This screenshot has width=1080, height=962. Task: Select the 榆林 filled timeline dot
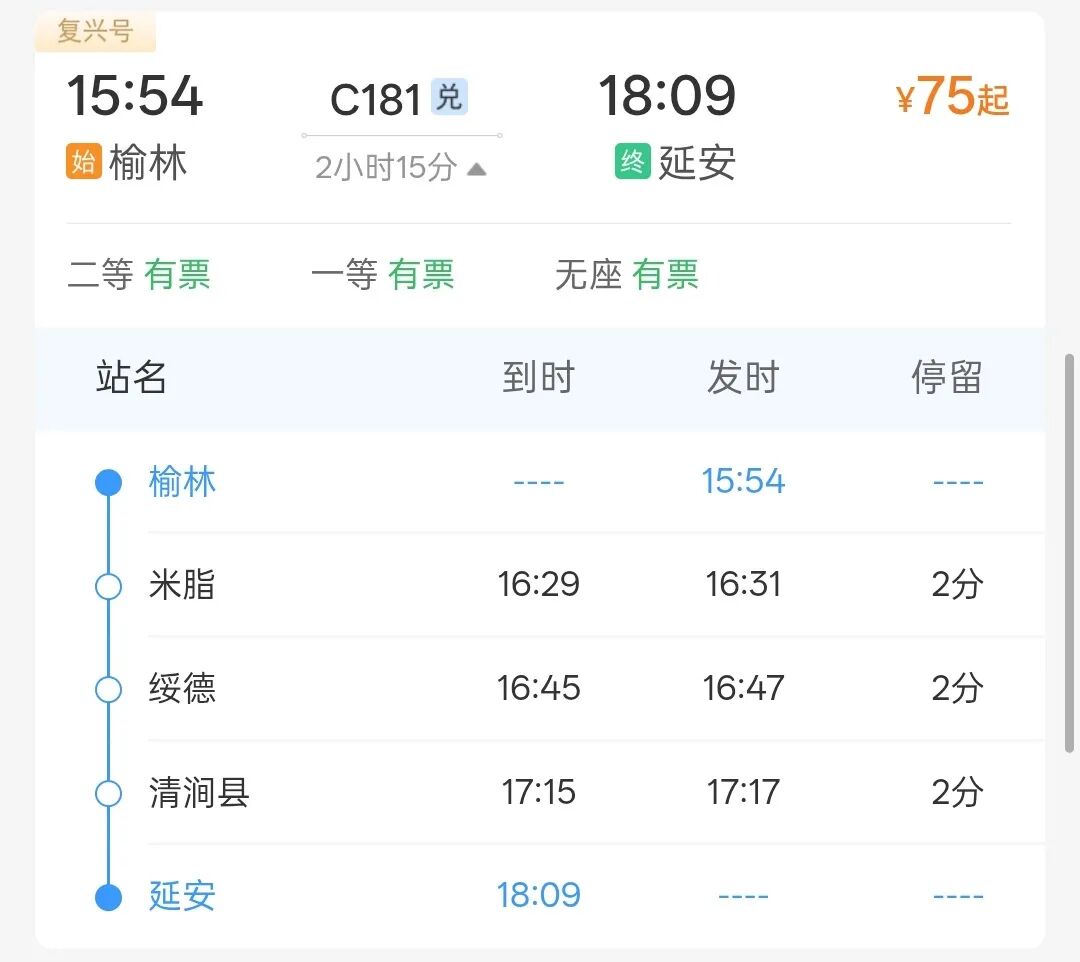tap(108, 483)
